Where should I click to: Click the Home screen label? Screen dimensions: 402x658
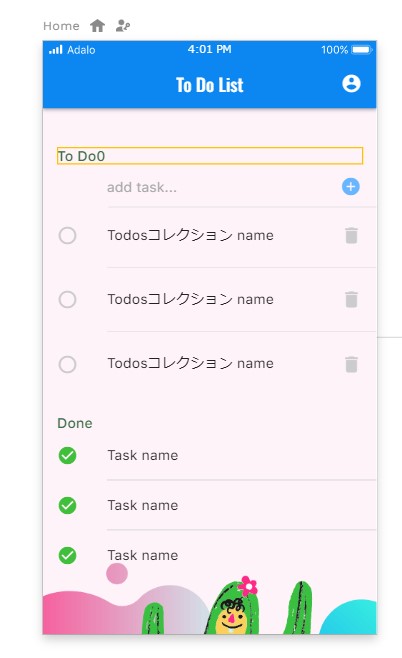(61, 26)
